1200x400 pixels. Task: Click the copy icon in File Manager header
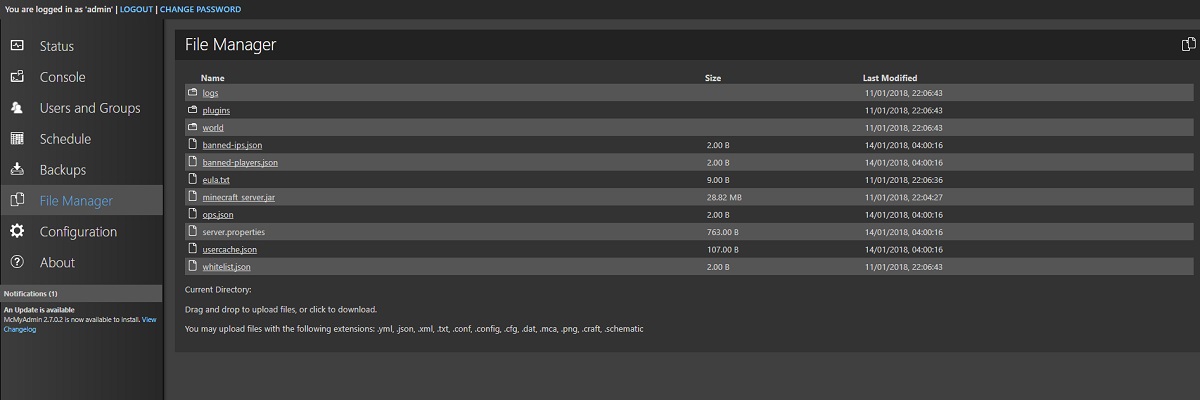click(x=1189, y=44)
